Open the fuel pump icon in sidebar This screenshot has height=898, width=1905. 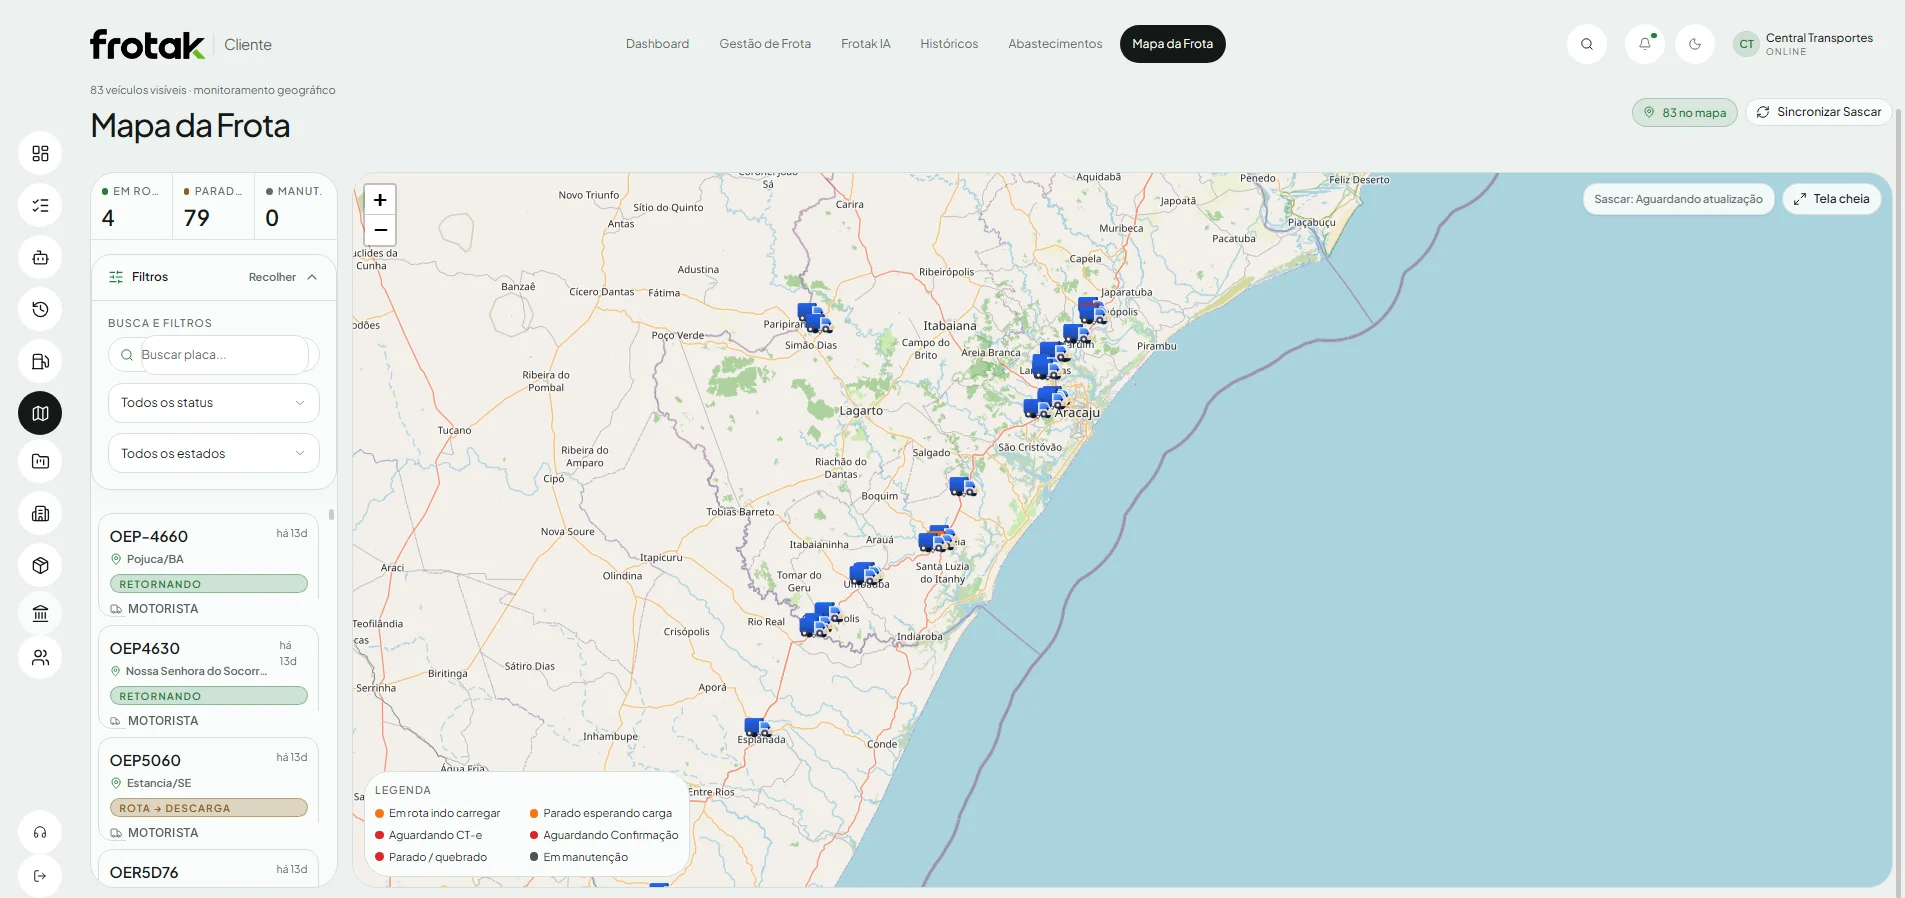pos(40,362)
